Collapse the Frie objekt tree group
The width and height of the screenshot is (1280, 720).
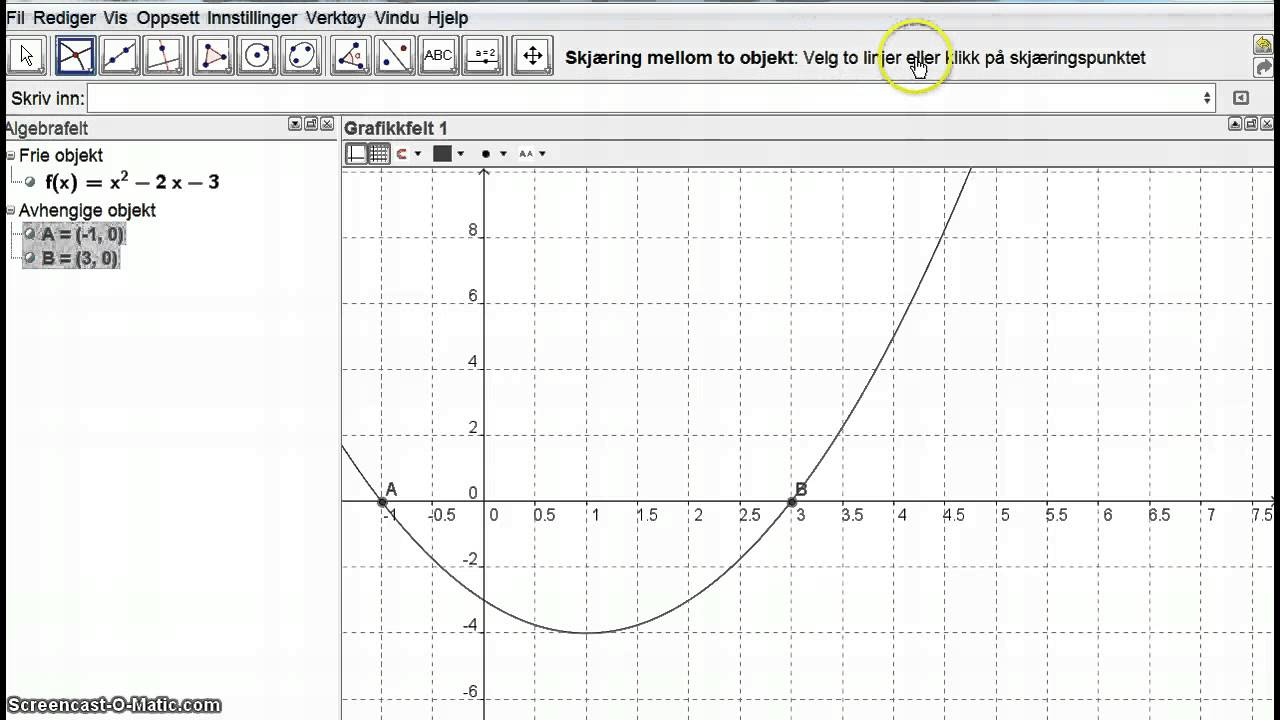click(x=11, y=156)
